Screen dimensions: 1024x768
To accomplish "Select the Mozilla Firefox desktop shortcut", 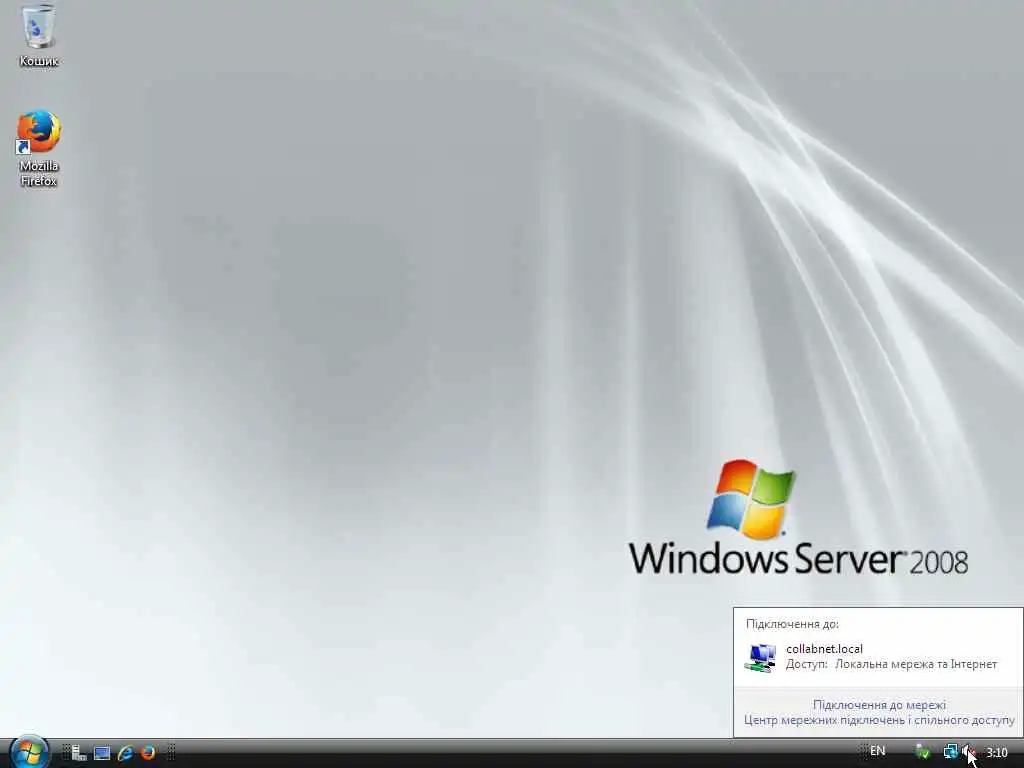I will [x=39, y=148].
